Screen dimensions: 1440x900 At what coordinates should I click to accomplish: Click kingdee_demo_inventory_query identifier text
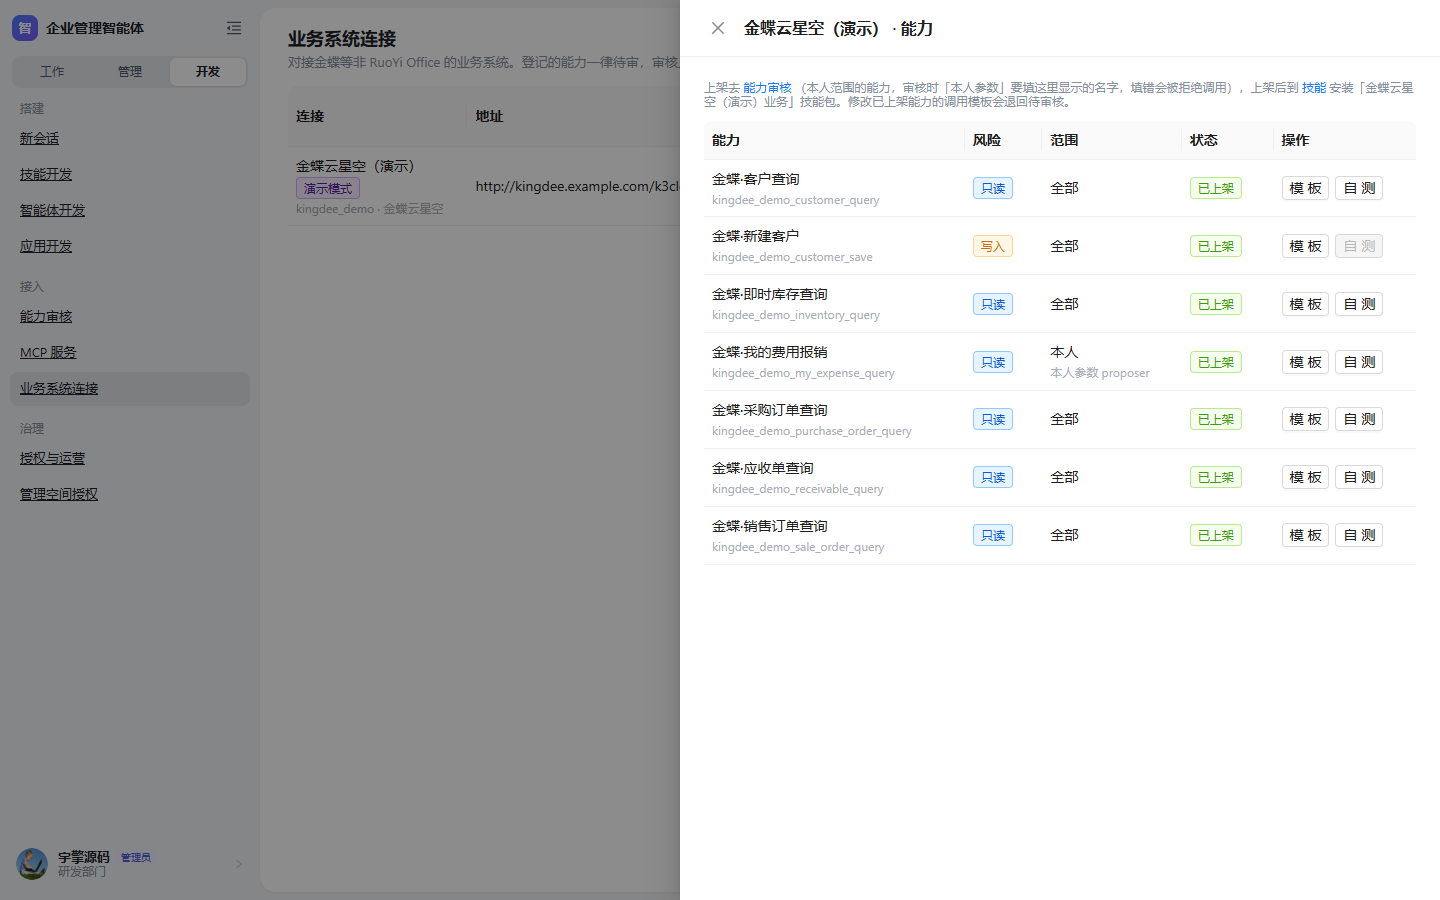(796, 315)
